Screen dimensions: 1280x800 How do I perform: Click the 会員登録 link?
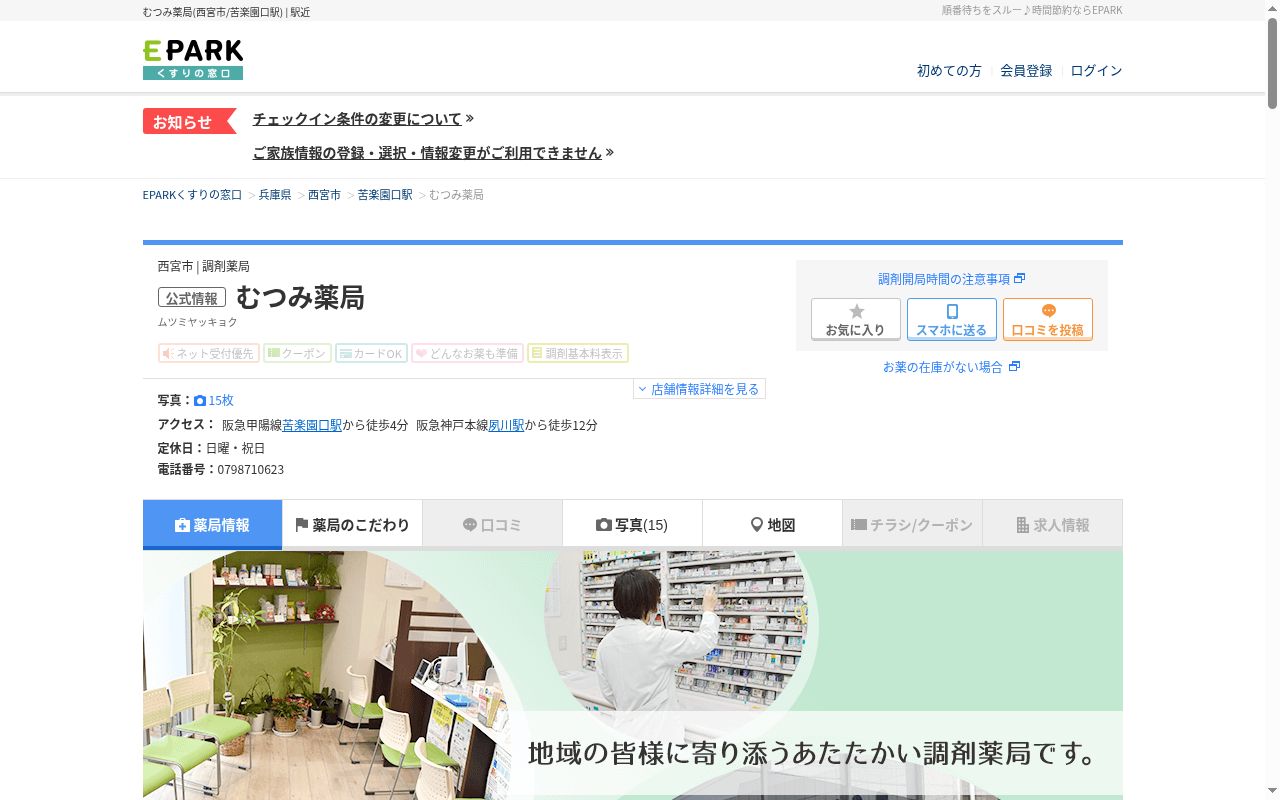coord(1026,71)
